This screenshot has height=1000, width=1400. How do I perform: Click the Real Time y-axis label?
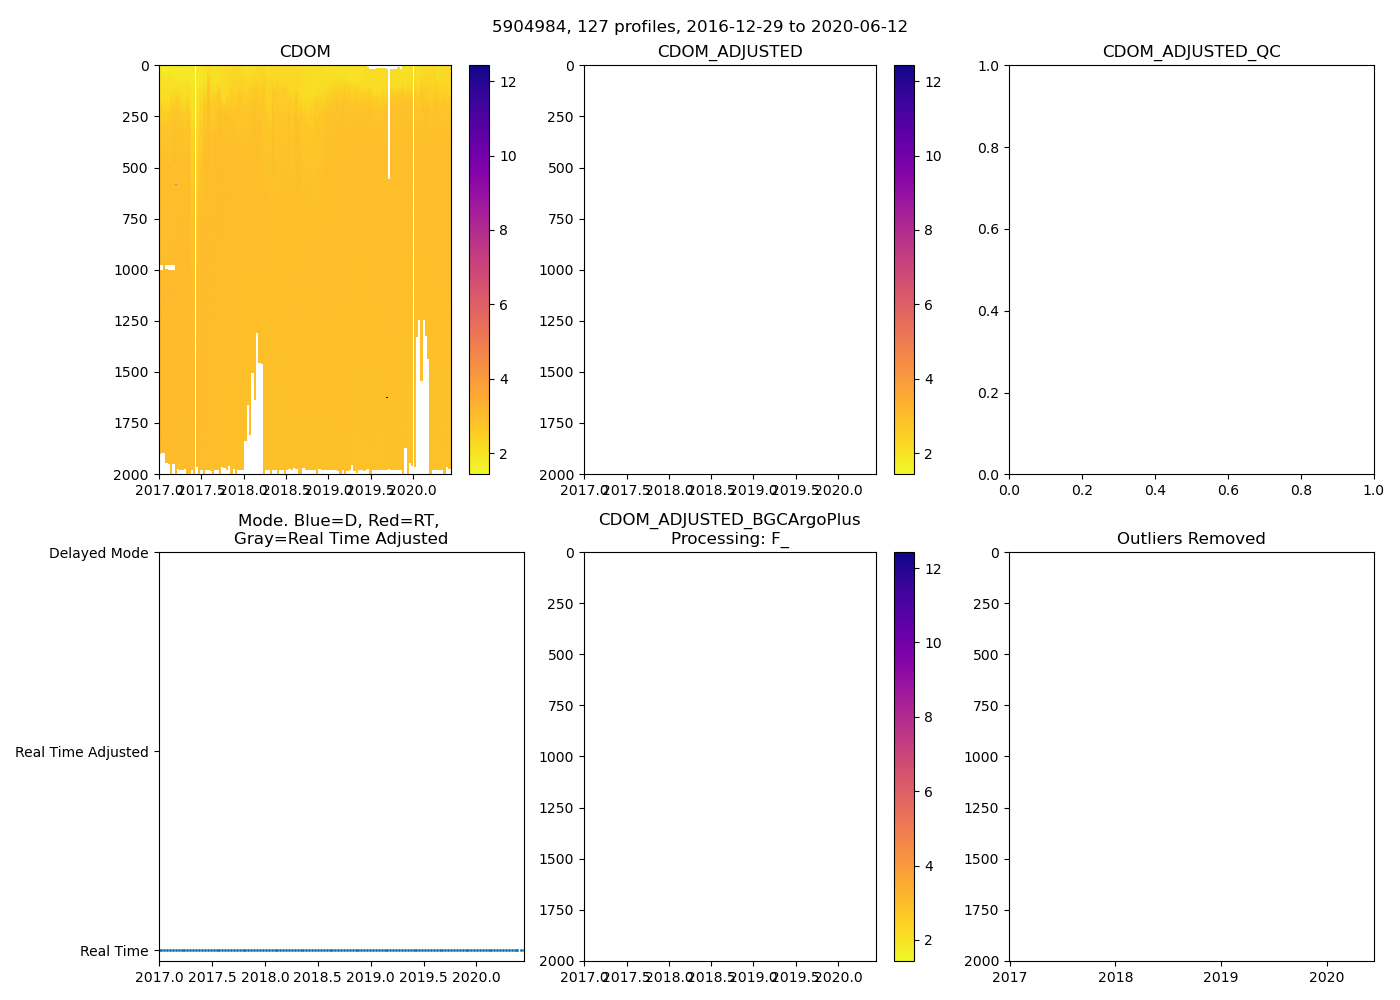point(114,952)
